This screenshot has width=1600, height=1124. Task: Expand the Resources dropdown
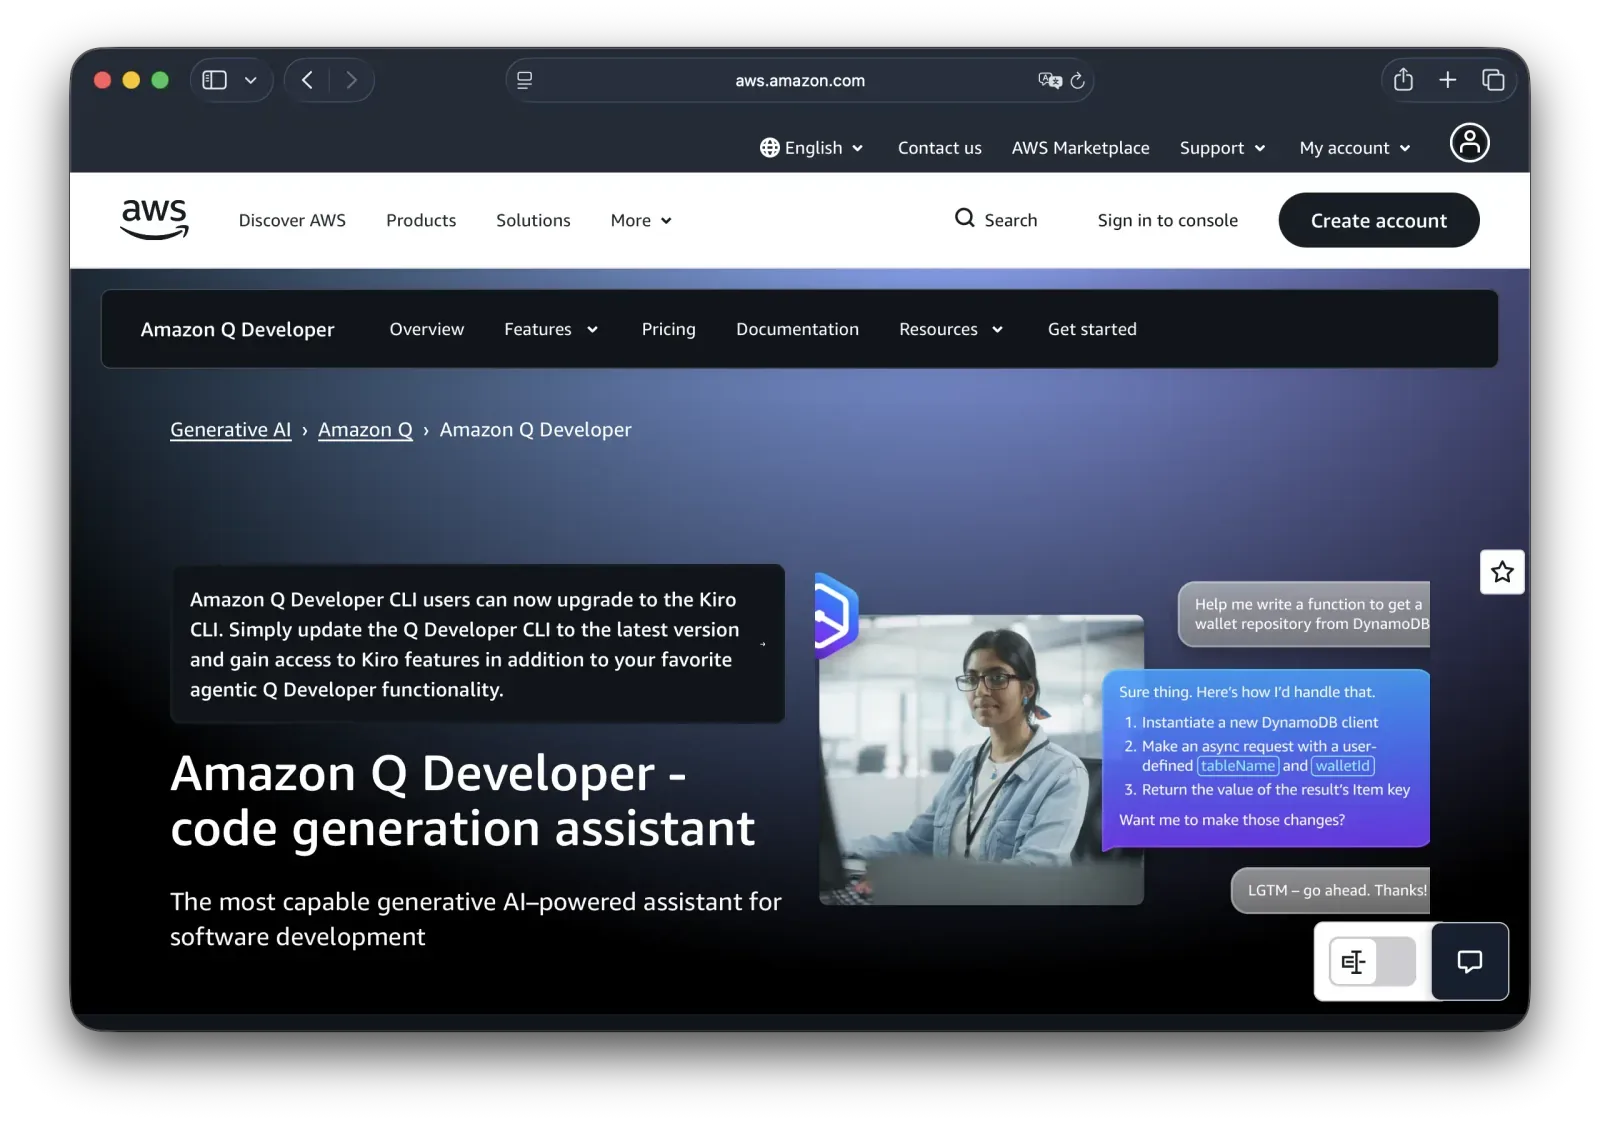click(x=951, y=329)
